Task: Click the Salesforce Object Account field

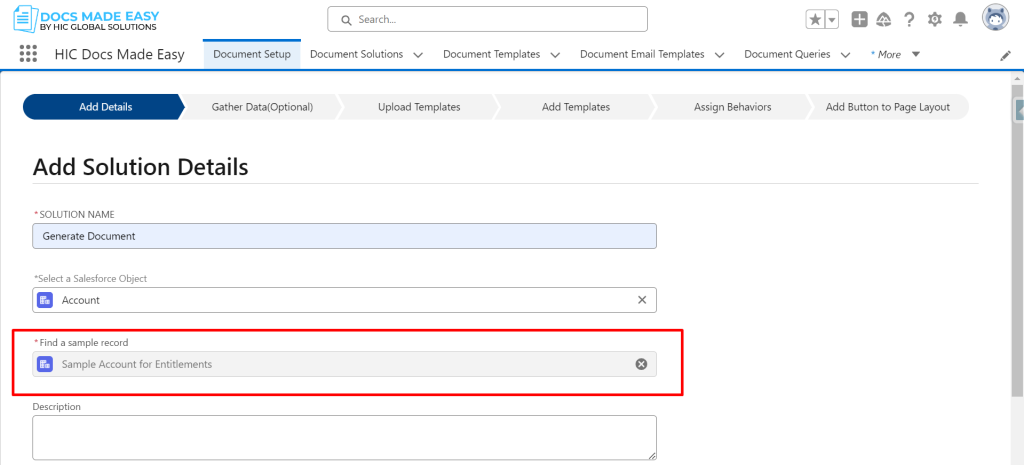Action: 344,300
